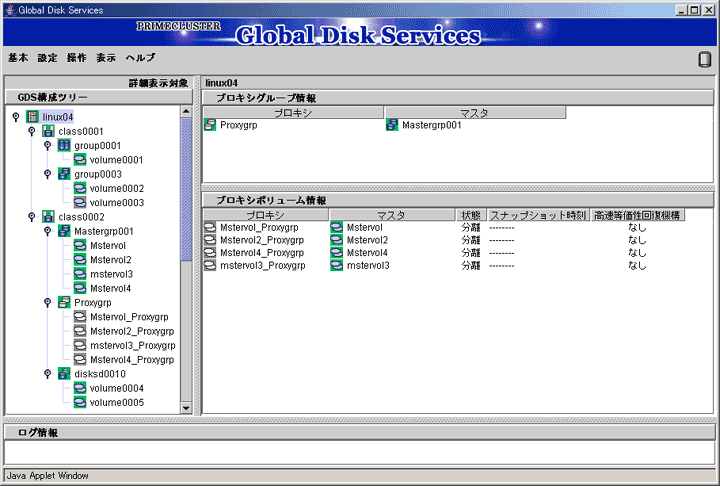This screenshot has width=720, height=486.
Task: Click the linux04 host node icon
Action: pos(32,117)
